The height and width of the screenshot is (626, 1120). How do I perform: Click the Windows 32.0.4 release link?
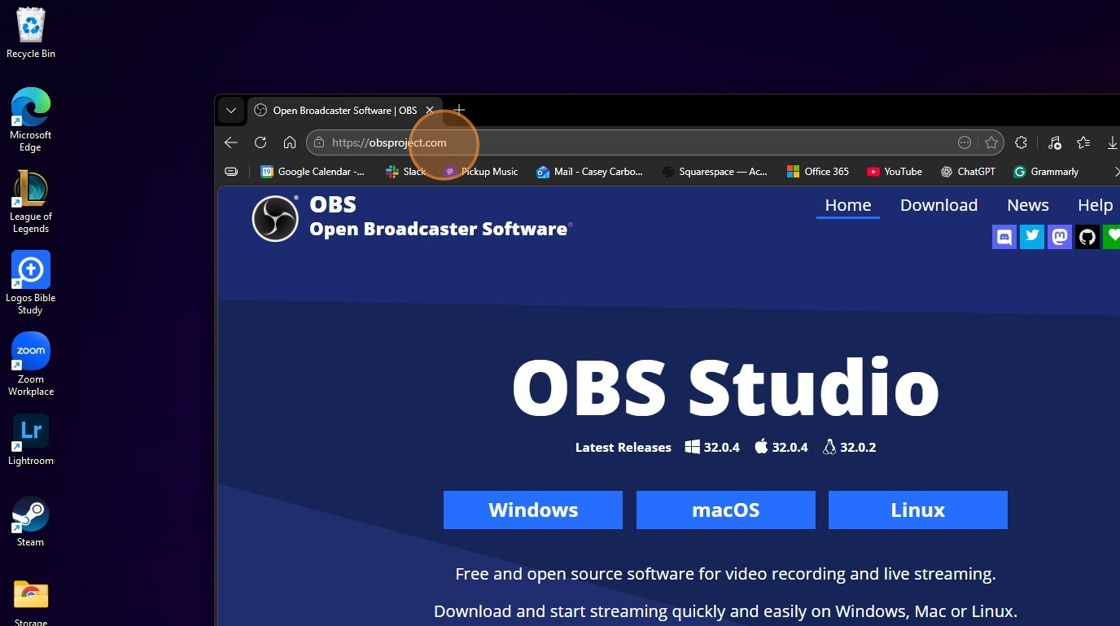pyautogui.click(x=712, y=447)
